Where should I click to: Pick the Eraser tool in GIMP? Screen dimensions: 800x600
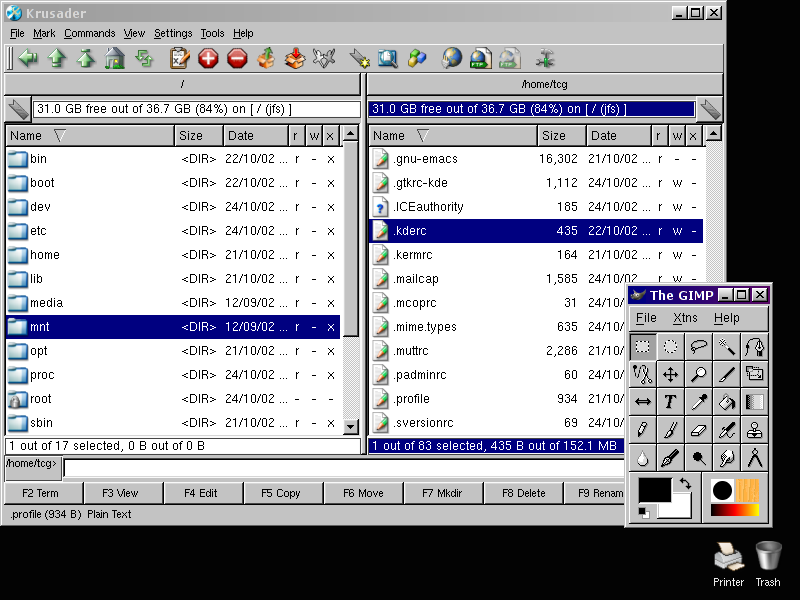[699, 430]
